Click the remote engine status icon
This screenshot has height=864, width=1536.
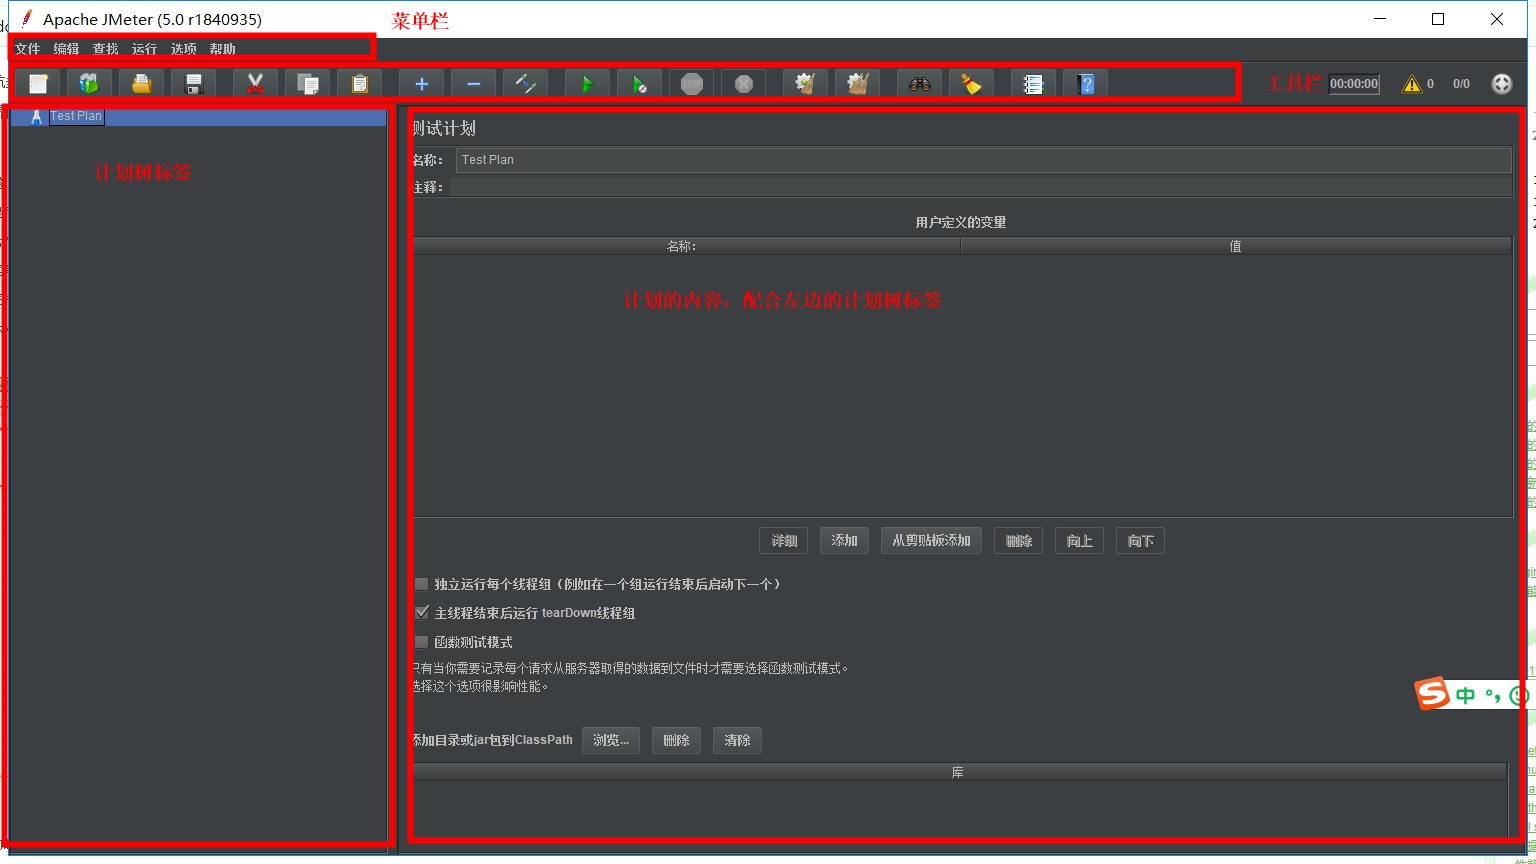point(1502,84)
